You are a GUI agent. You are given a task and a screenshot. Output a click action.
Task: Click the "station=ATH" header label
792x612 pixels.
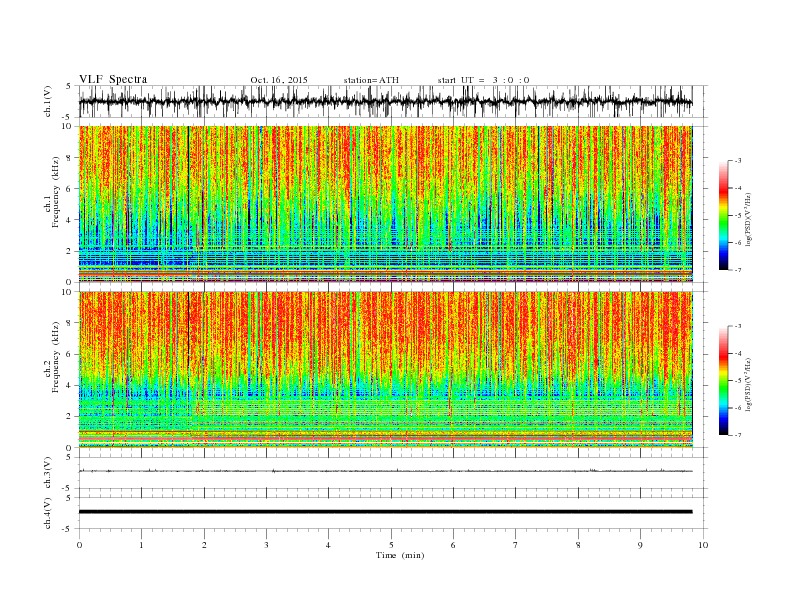pos(371,80)
